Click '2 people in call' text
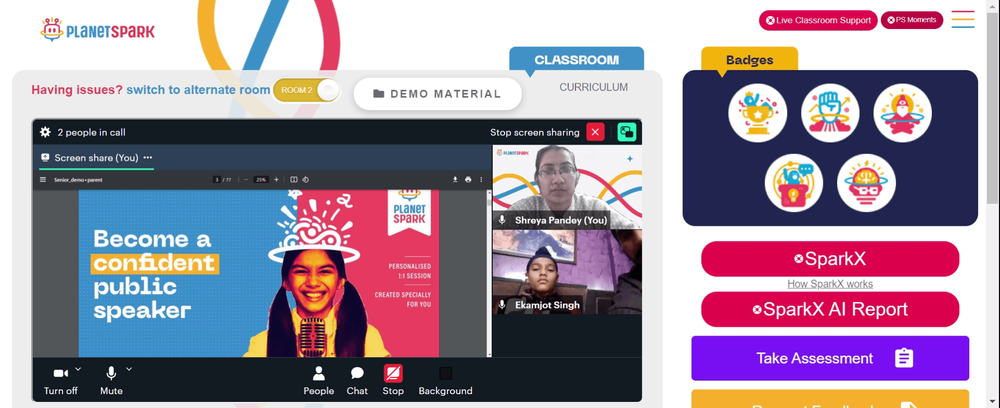Viewport: 1000px width, 408px height. pos(91,133)
